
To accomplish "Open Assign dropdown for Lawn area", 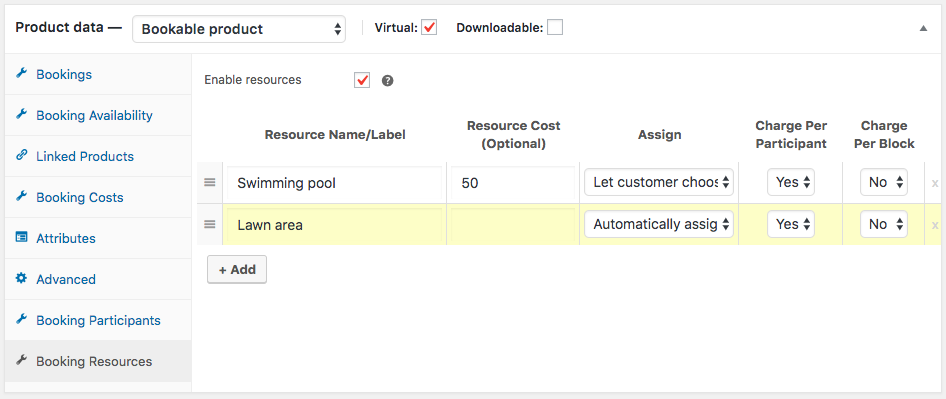I will [659, 225].
